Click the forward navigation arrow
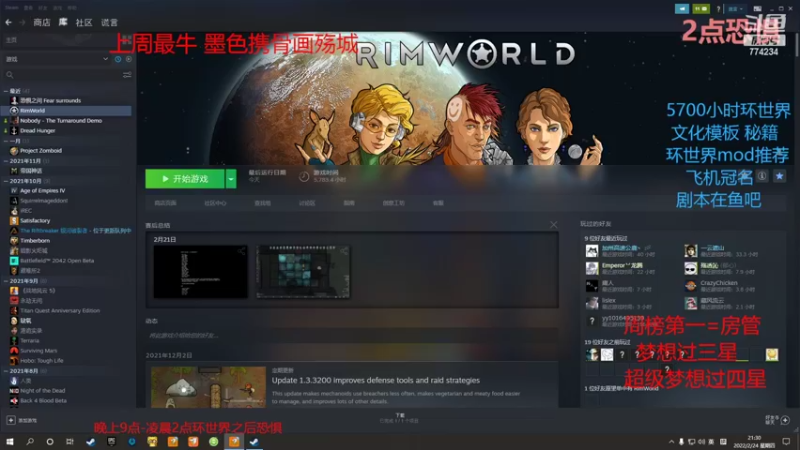 (x=22, y=22)
